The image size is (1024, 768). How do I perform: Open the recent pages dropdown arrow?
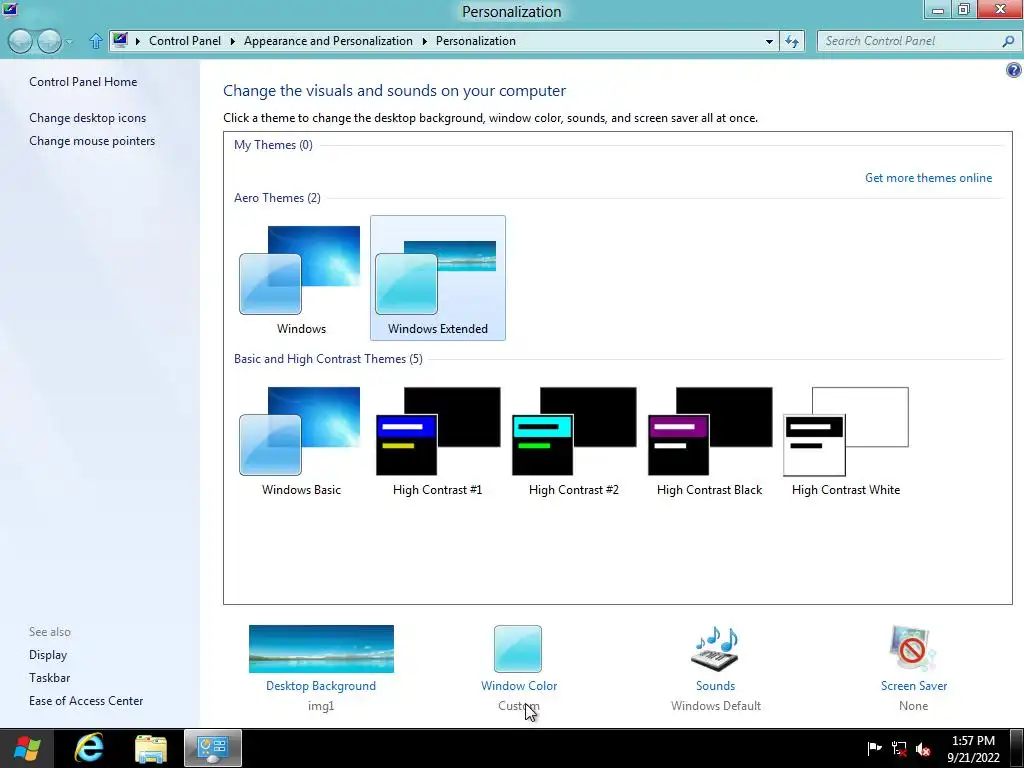(x=69, y=42)
